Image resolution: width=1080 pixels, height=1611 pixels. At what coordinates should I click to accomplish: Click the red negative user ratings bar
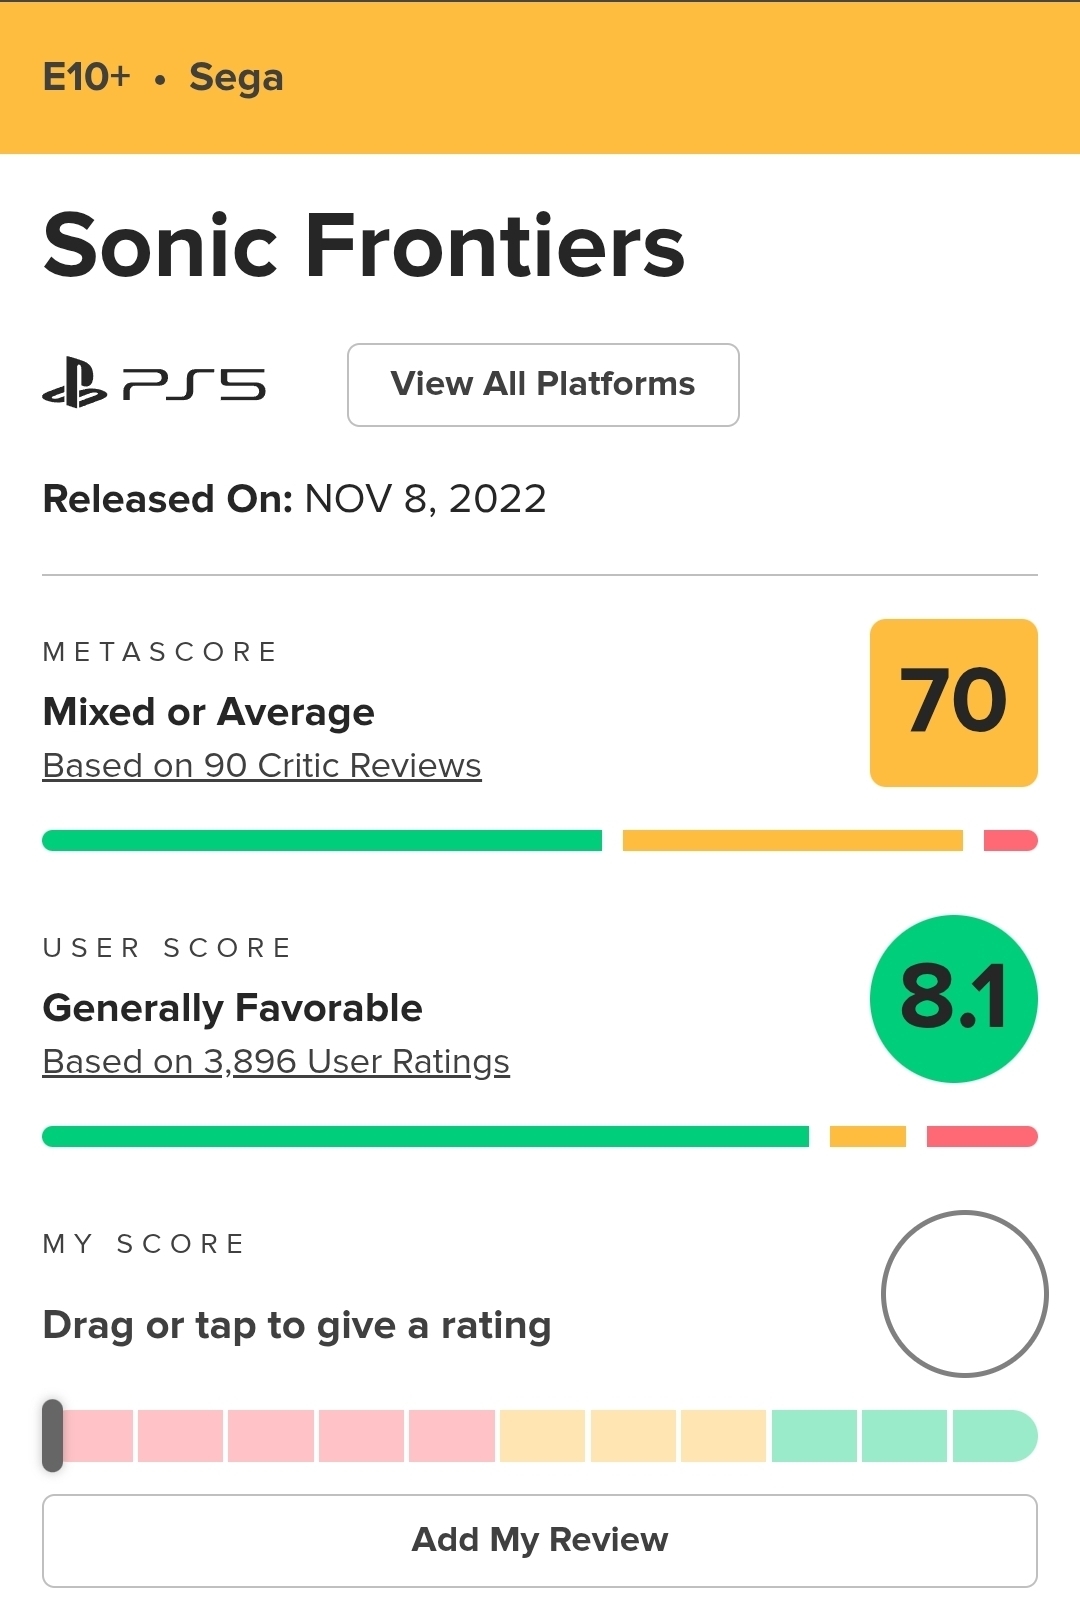981,1137
